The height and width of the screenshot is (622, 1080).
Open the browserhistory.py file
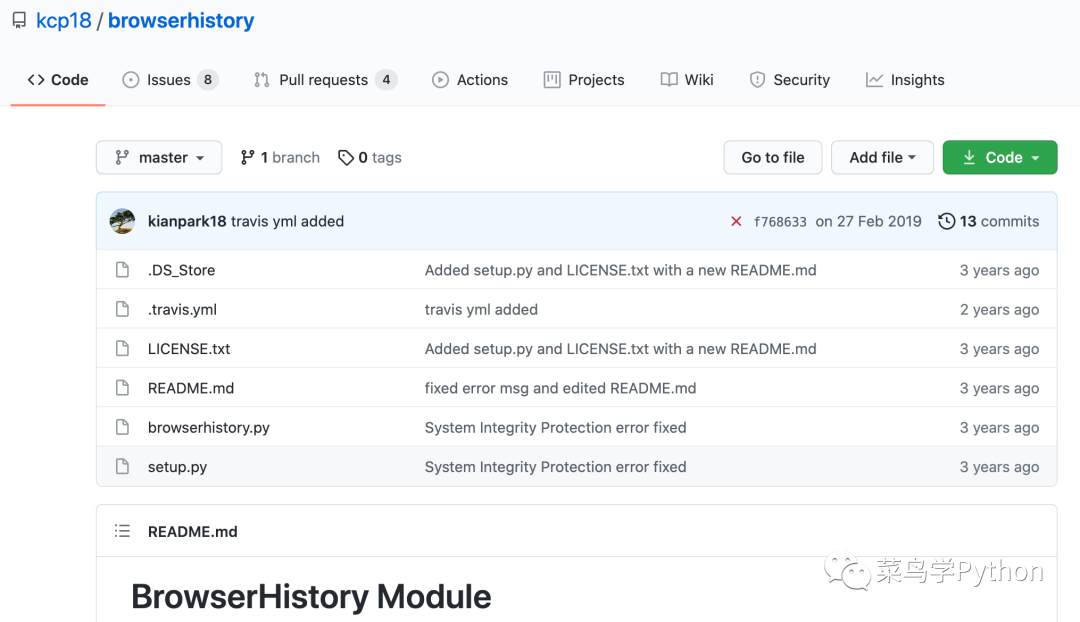(x=209, y=427)
